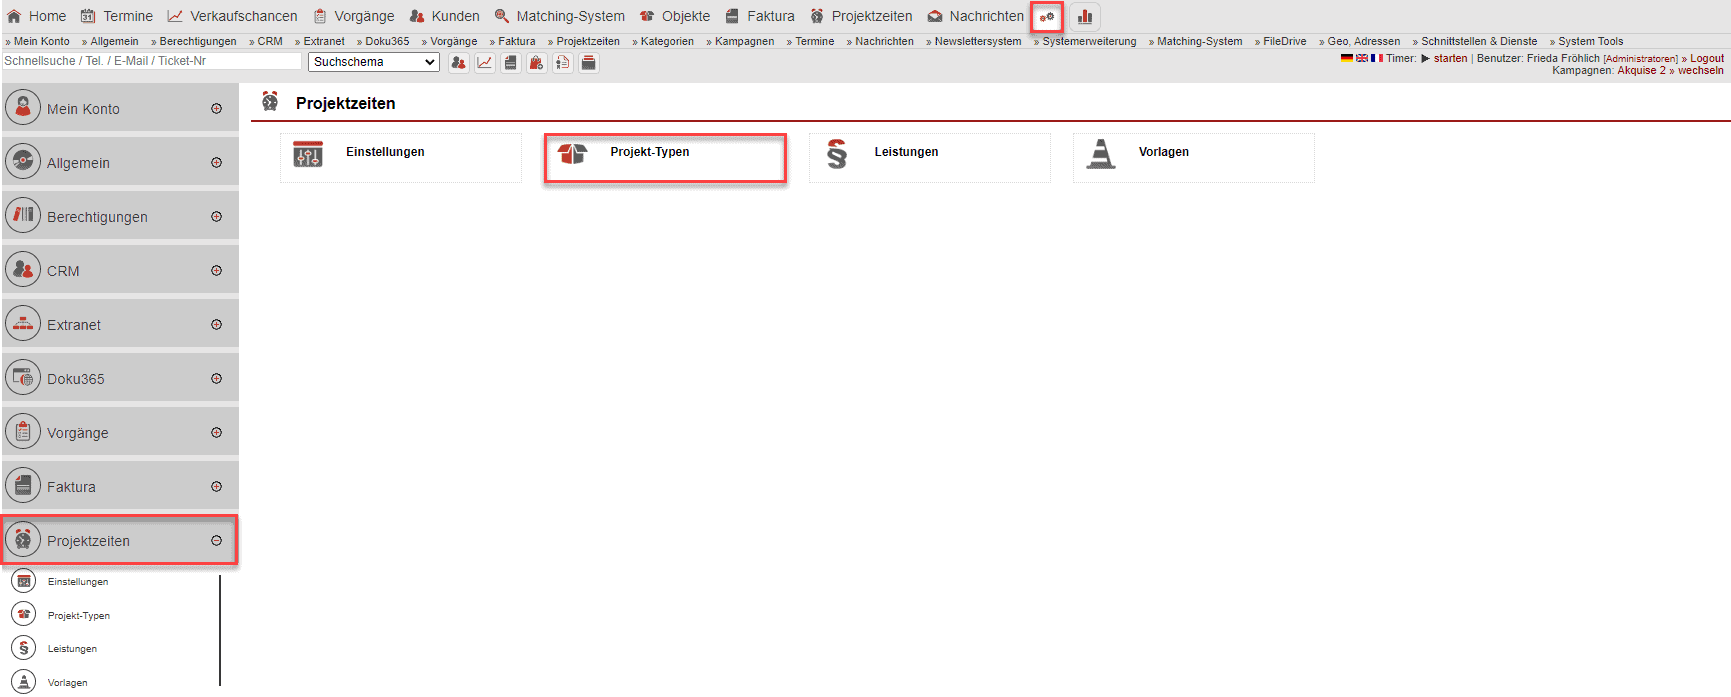Click the line chart icon in quick toolbar
Viewport: 1731px width, 697px height.
coord(485,63)
